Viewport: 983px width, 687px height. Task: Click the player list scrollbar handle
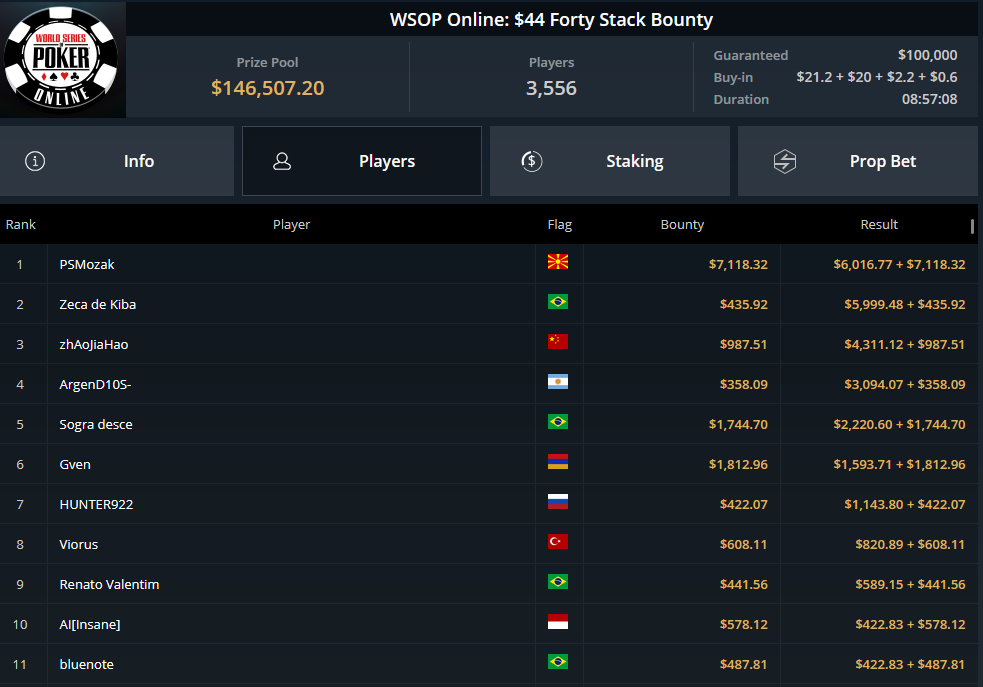(972, 226)
